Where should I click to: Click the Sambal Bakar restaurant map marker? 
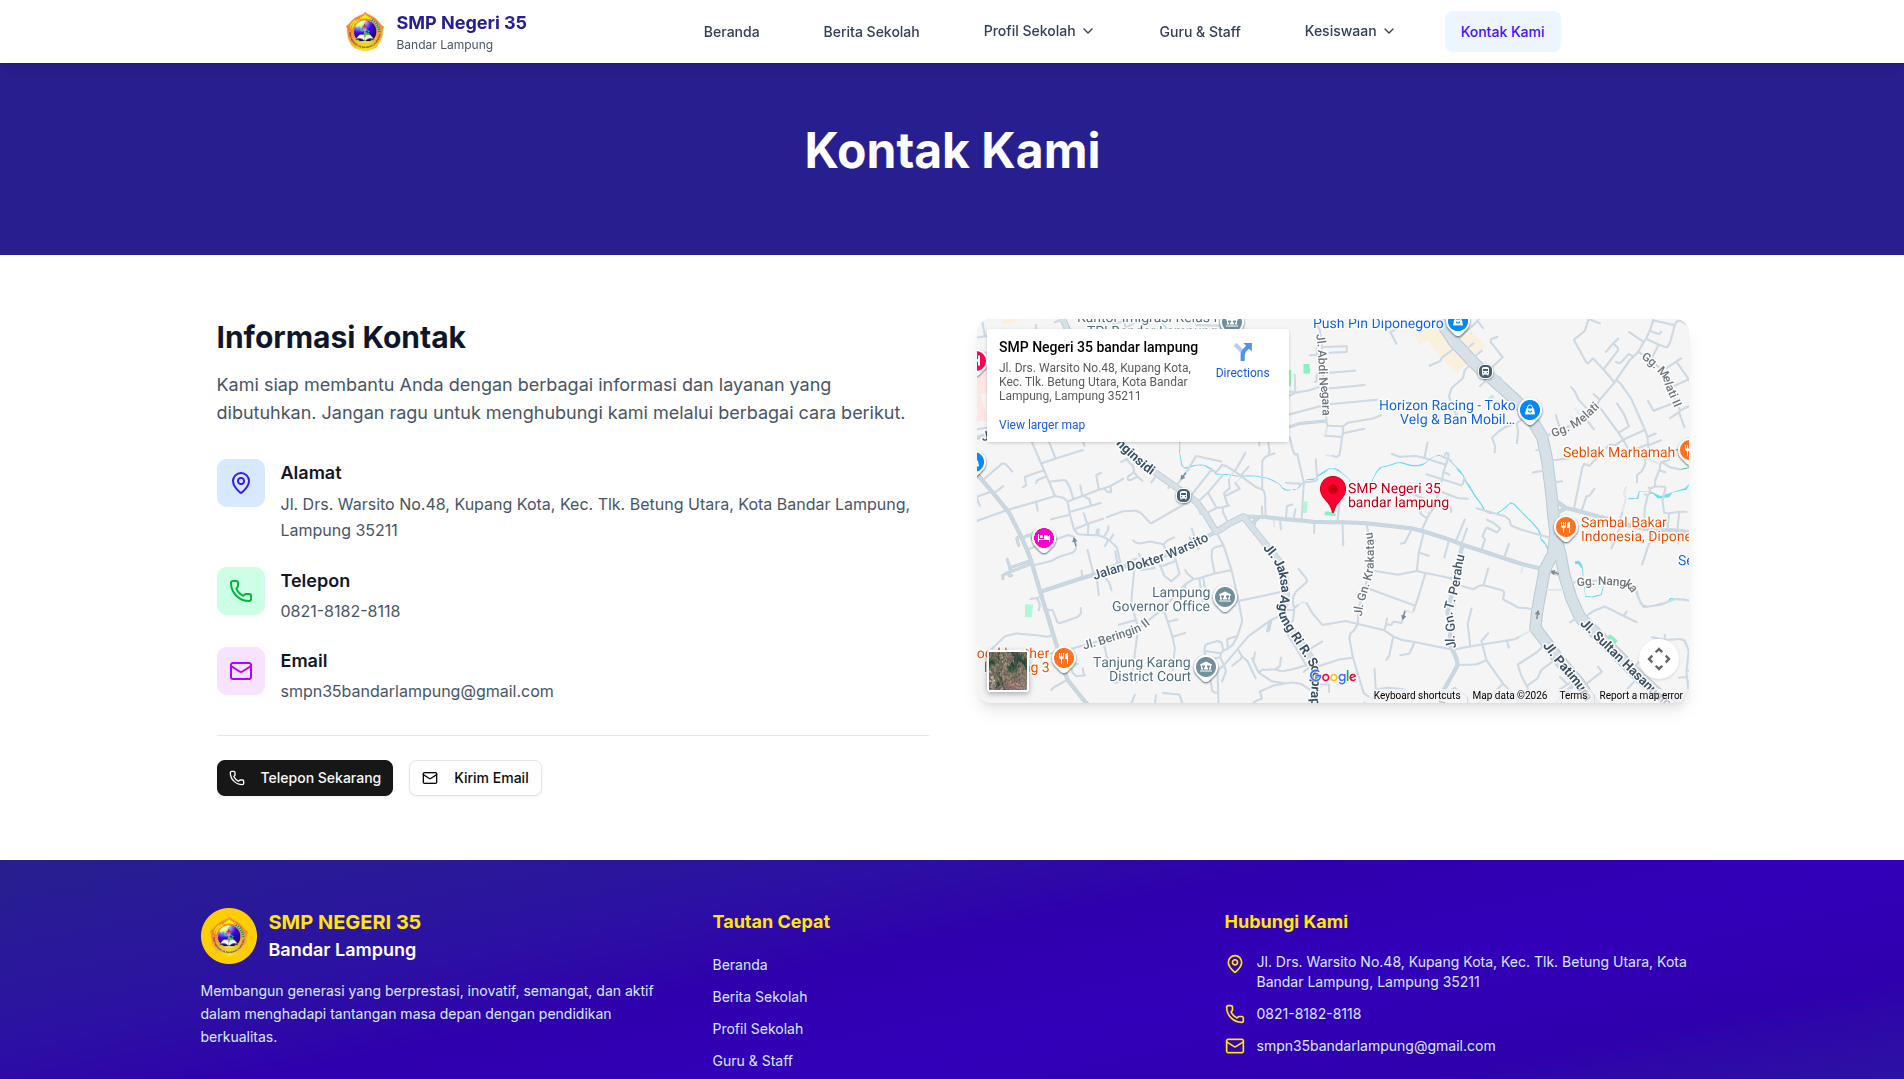click(1566, 527)
